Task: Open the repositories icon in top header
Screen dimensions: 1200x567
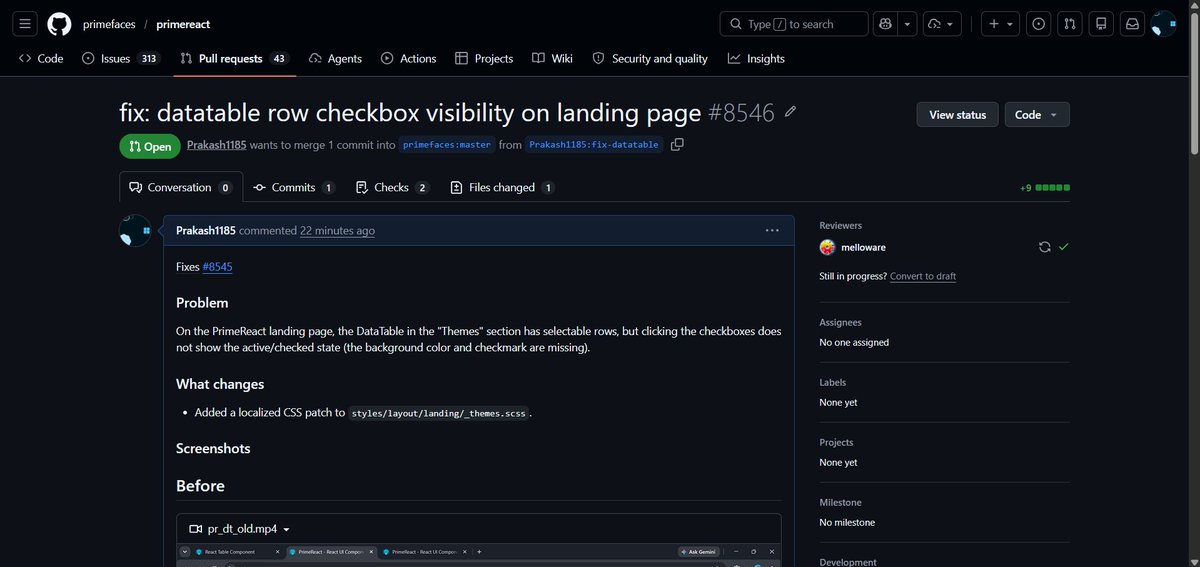Action: pos(1101,23)
